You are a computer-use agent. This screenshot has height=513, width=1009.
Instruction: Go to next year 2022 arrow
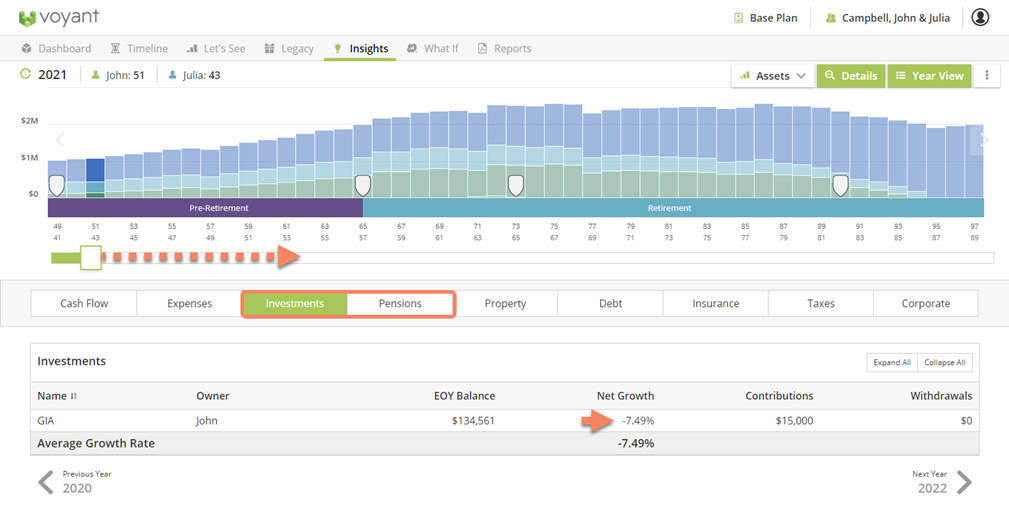point(963,483)
